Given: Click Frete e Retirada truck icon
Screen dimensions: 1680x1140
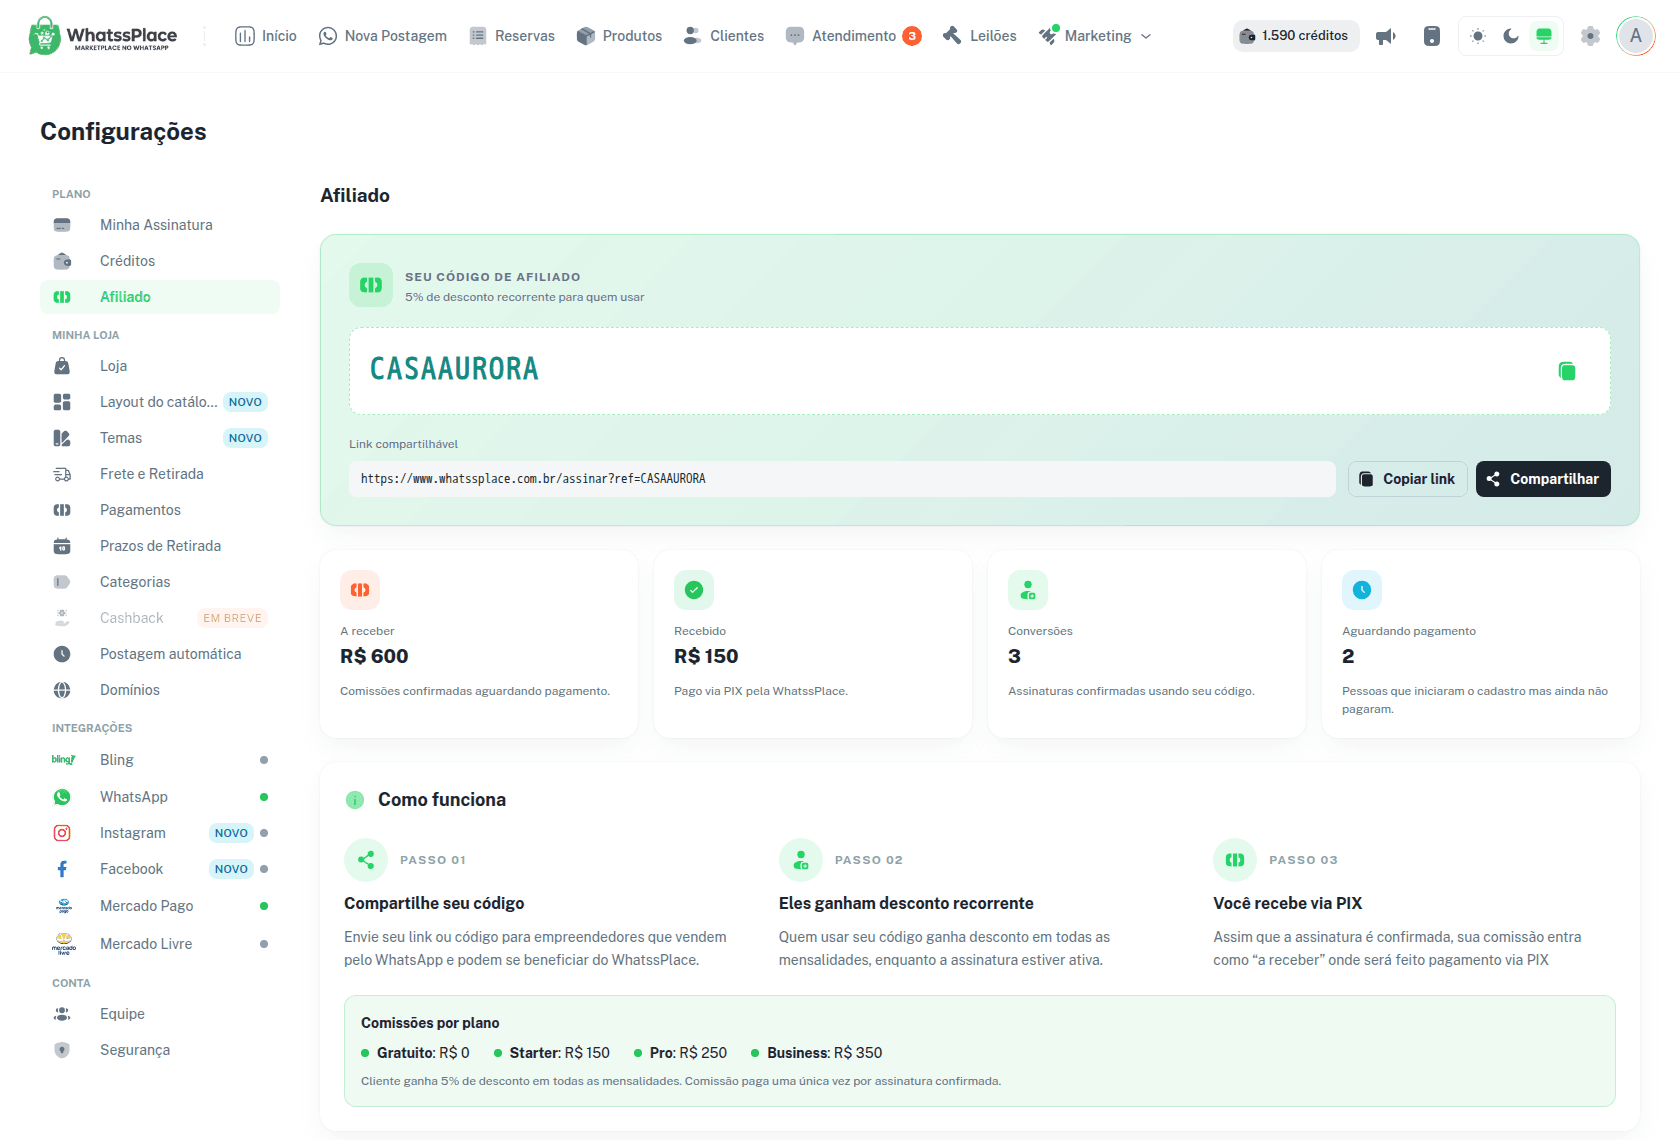Looking at the screenshot, I should 62,474.
